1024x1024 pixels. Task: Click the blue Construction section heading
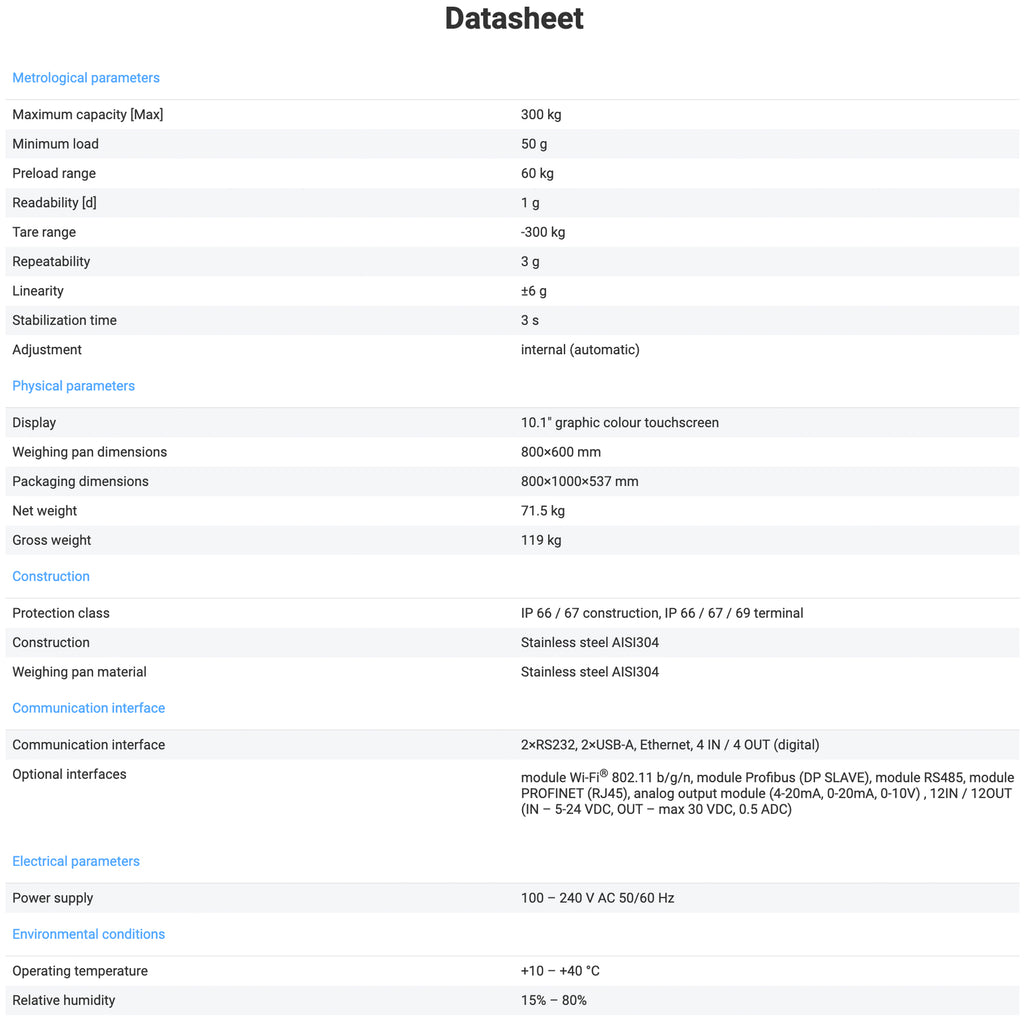[x=51, y=576]
